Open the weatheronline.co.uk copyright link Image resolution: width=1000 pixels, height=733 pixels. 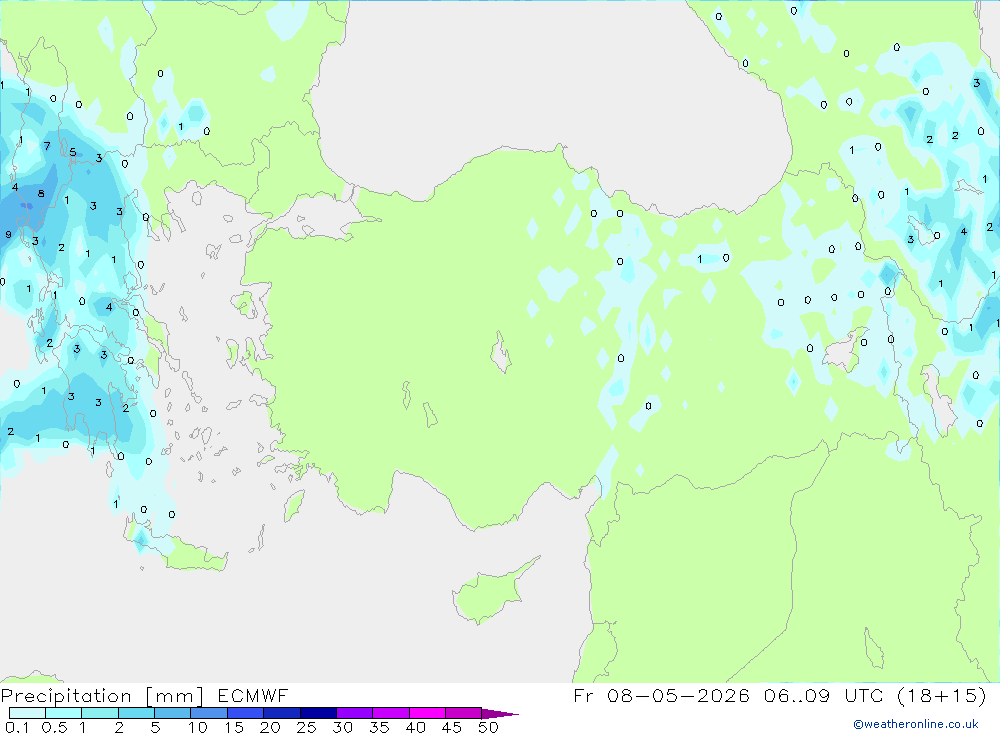(x=916, y=724)
